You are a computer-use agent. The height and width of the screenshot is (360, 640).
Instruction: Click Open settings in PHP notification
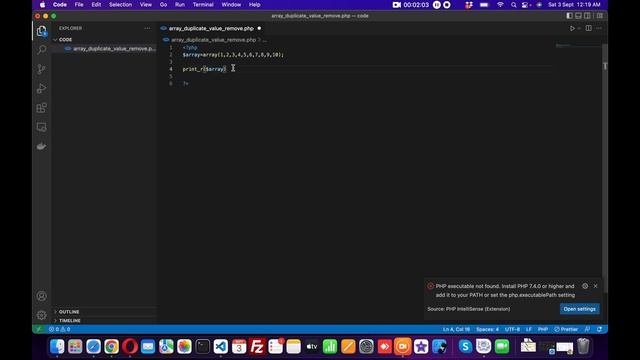[580, 309]
